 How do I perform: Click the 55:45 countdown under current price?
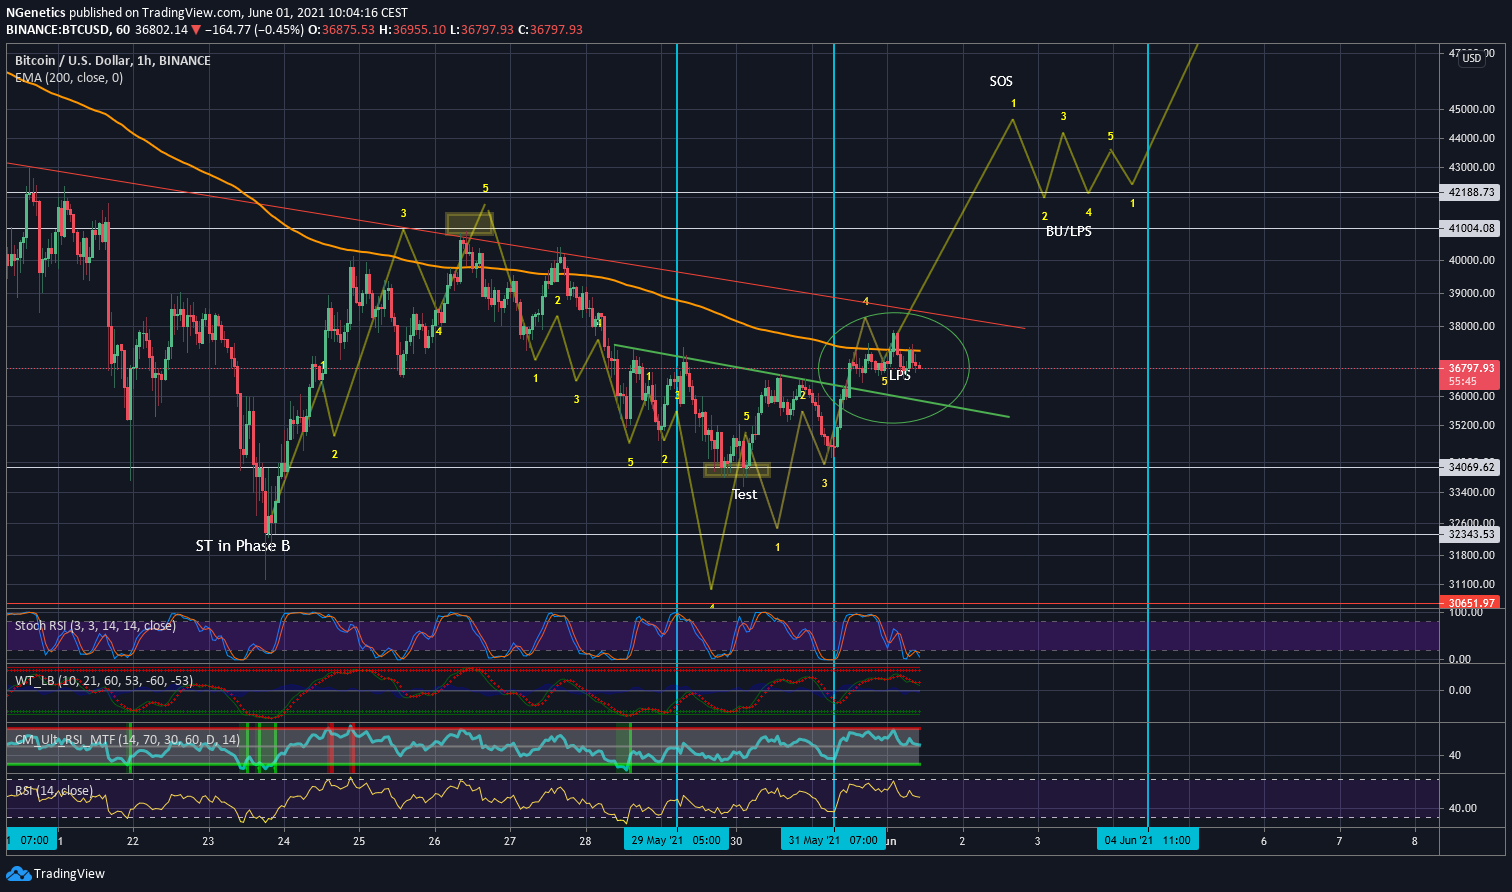coord(1463,381)
